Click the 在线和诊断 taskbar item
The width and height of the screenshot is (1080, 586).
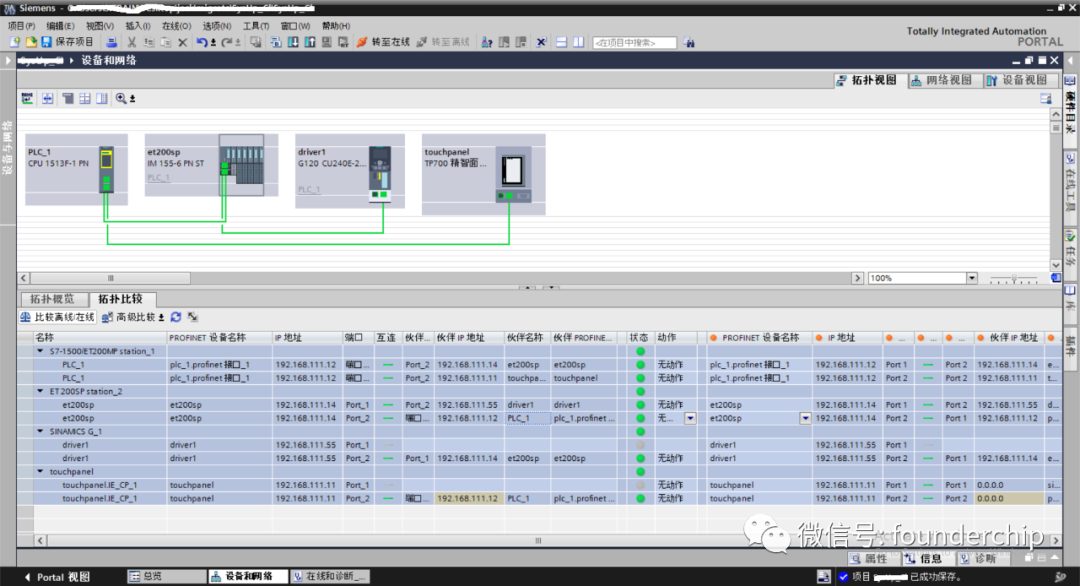(x=329, y=576)
